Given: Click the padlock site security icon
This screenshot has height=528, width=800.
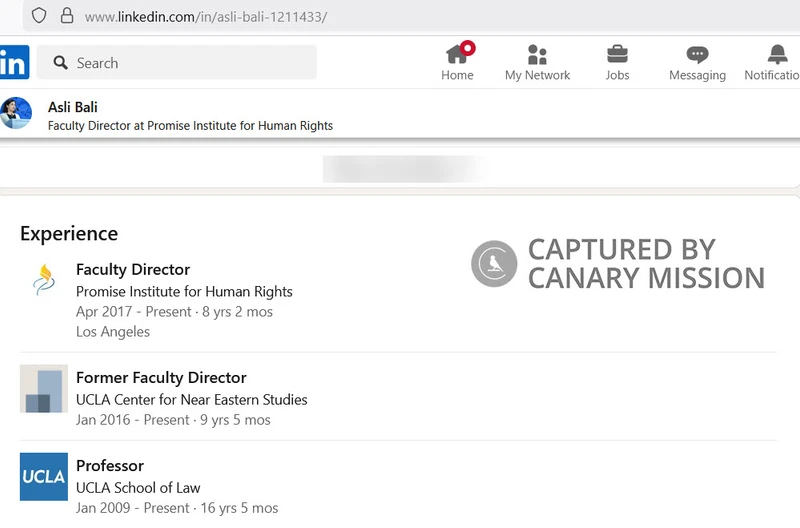Looking at the screenshot, I should coord(67,16).
